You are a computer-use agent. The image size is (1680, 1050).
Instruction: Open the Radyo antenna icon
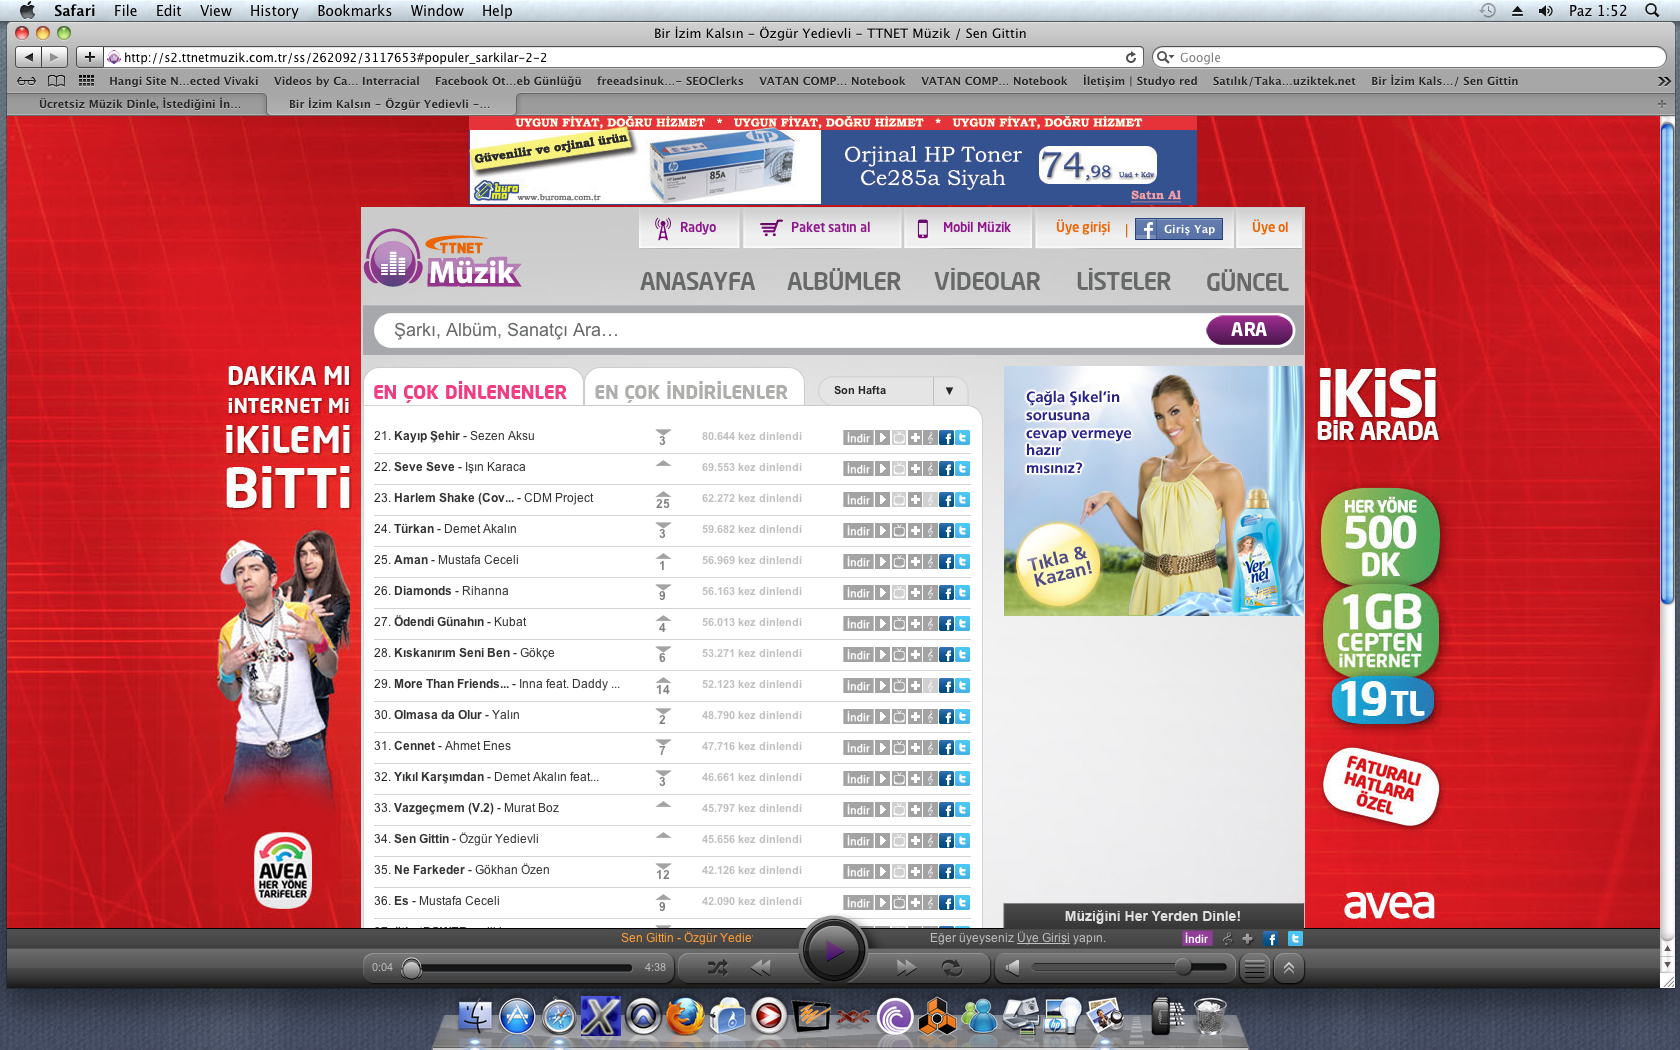point(662,228)
